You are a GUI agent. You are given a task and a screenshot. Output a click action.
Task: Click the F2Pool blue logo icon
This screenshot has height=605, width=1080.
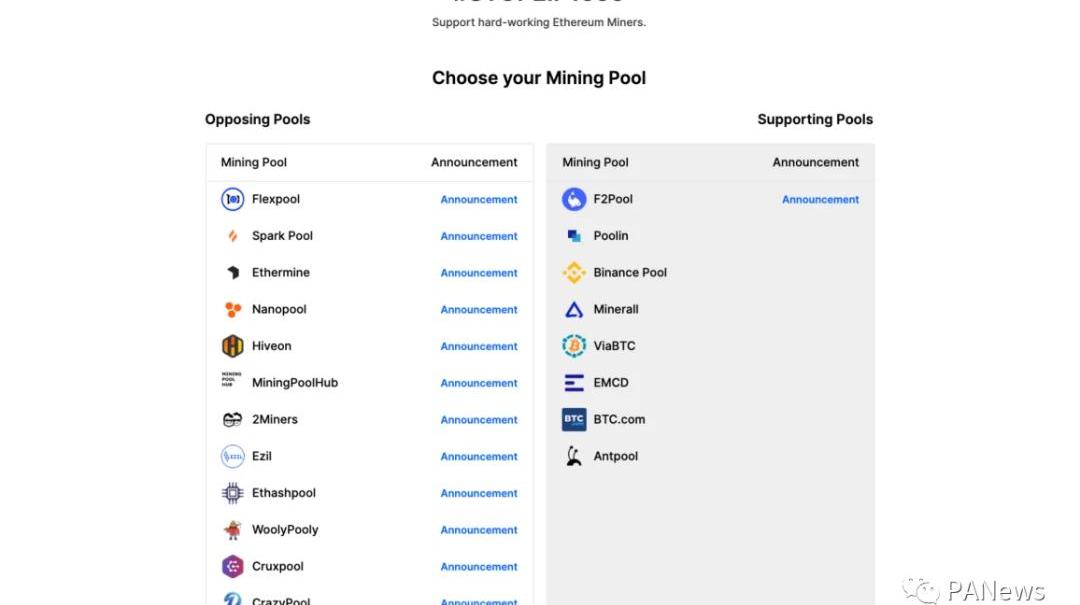(574, 199)
